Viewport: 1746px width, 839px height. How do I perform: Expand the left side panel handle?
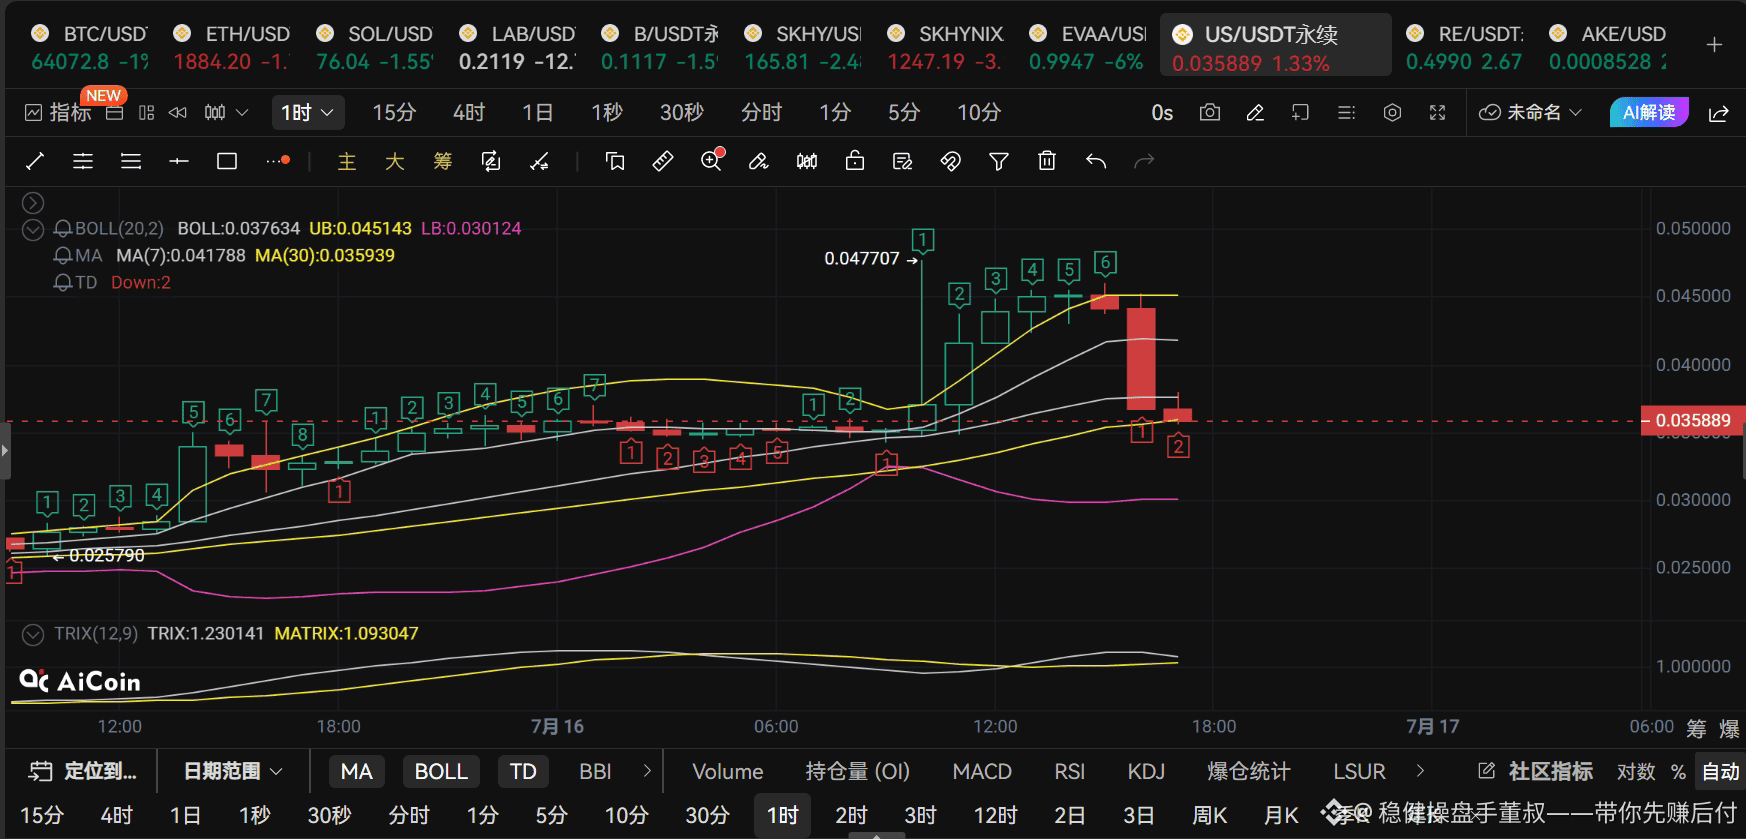pyautogui.click(x=5, y=451)
